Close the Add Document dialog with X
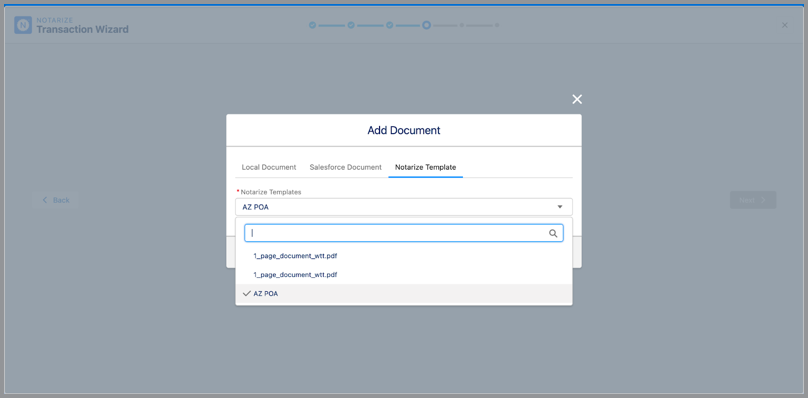The image size is (808, 398). pyautogui.click(x=577, y=100)
